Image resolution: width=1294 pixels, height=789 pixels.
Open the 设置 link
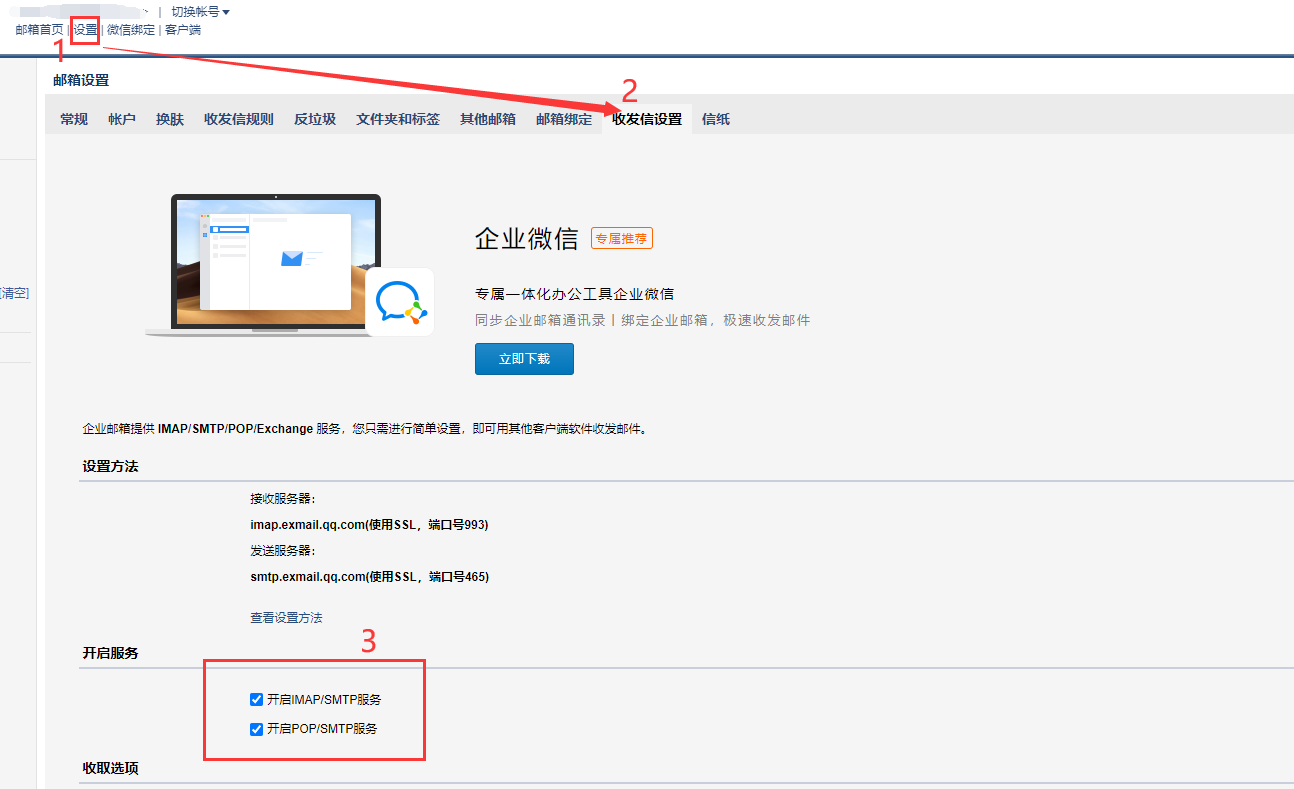coord(86,30)
